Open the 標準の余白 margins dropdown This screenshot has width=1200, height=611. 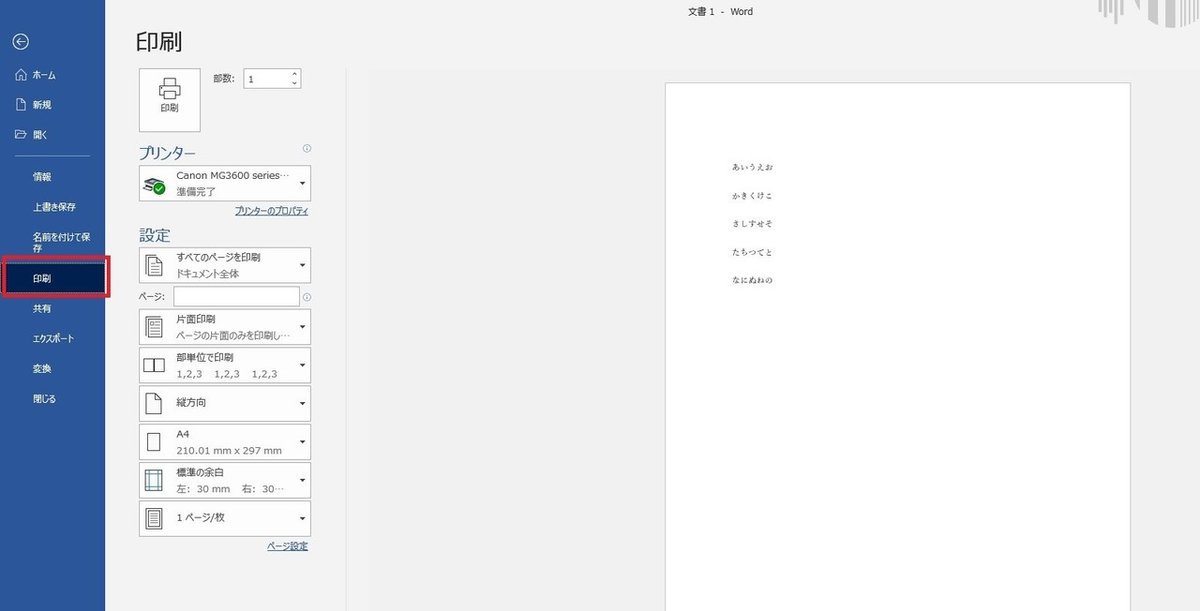225,480
